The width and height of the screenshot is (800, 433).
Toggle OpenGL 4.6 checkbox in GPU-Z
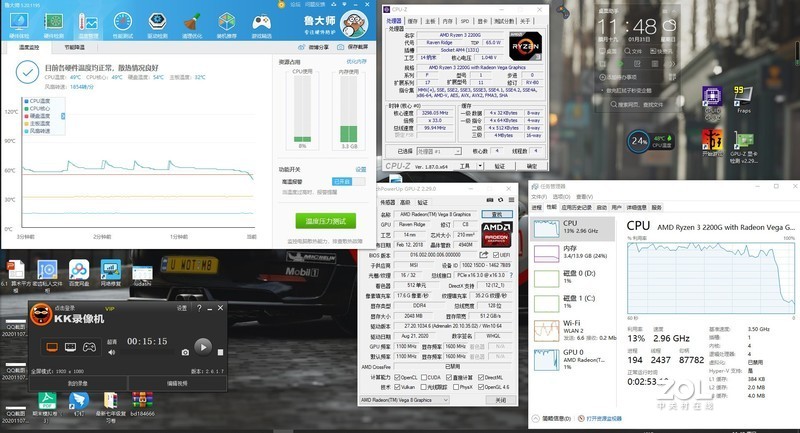481,387
